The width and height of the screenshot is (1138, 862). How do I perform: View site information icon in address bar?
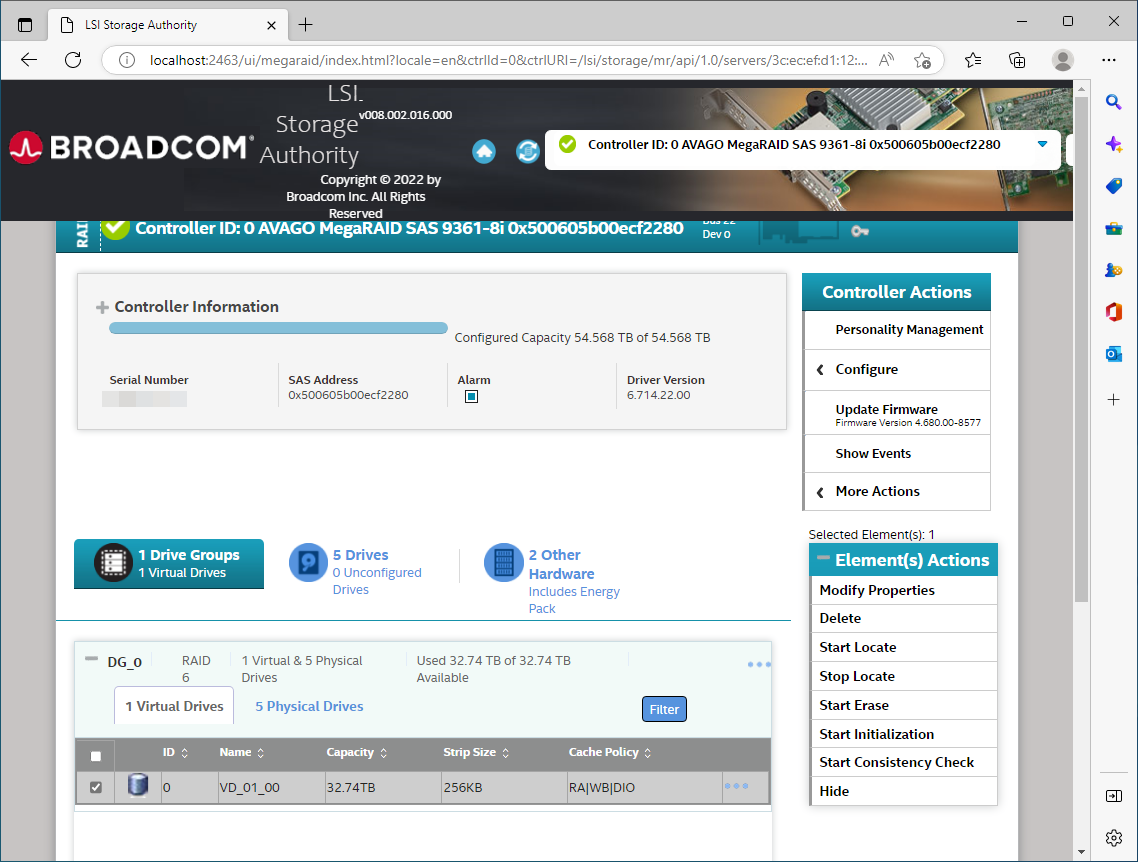tap(127, 60)
